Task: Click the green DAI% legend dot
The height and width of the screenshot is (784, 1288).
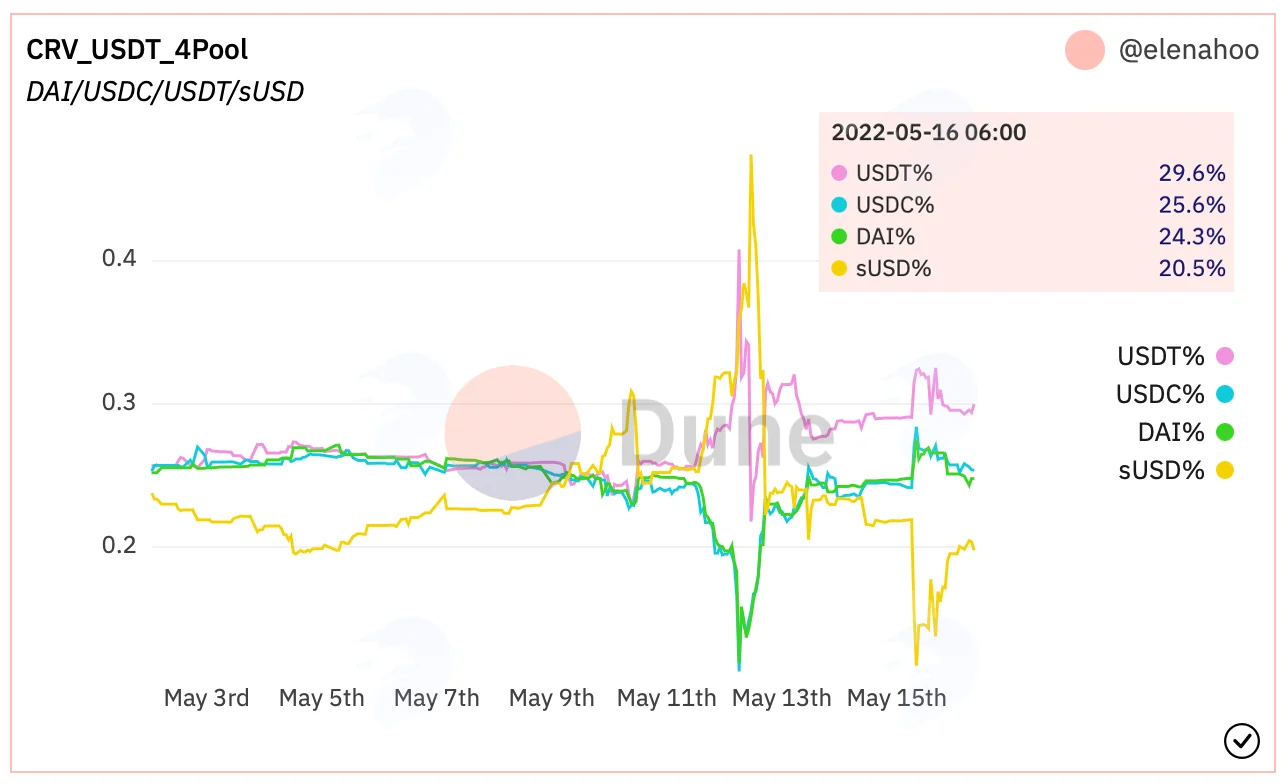Action: pos(1225,432)
